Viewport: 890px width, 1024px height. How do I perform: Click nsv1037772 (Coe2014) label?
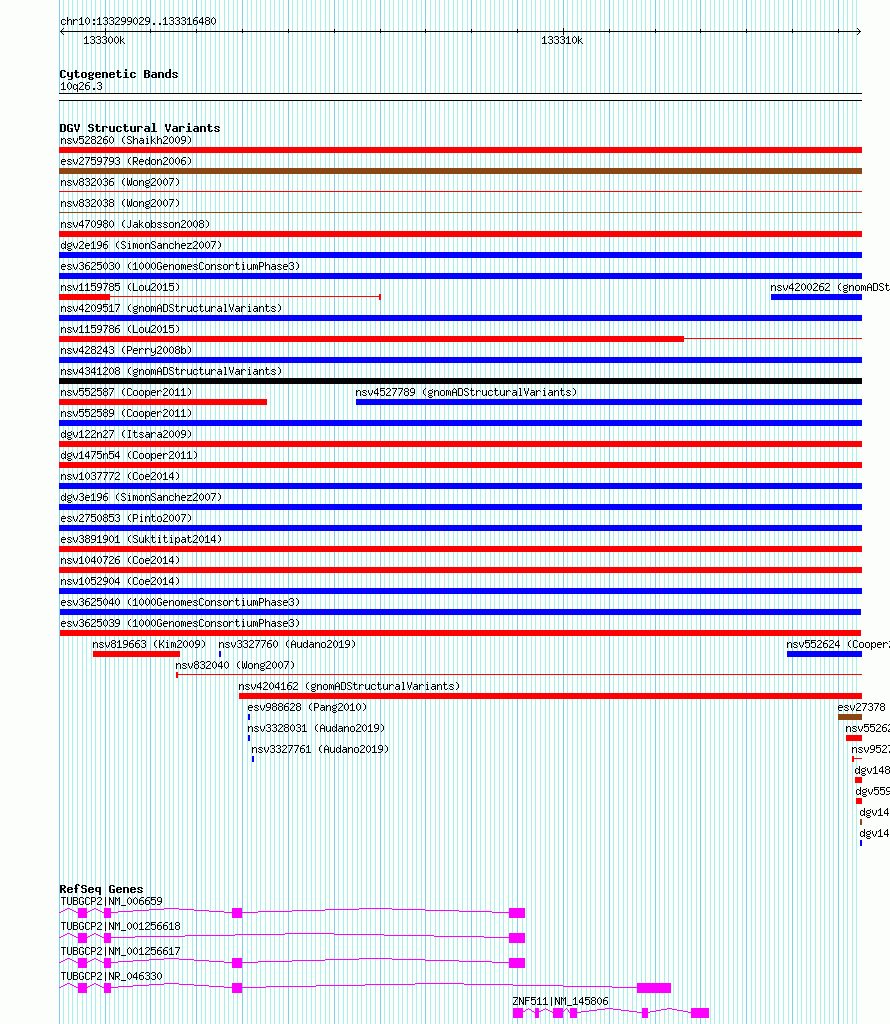pos(119,476)
